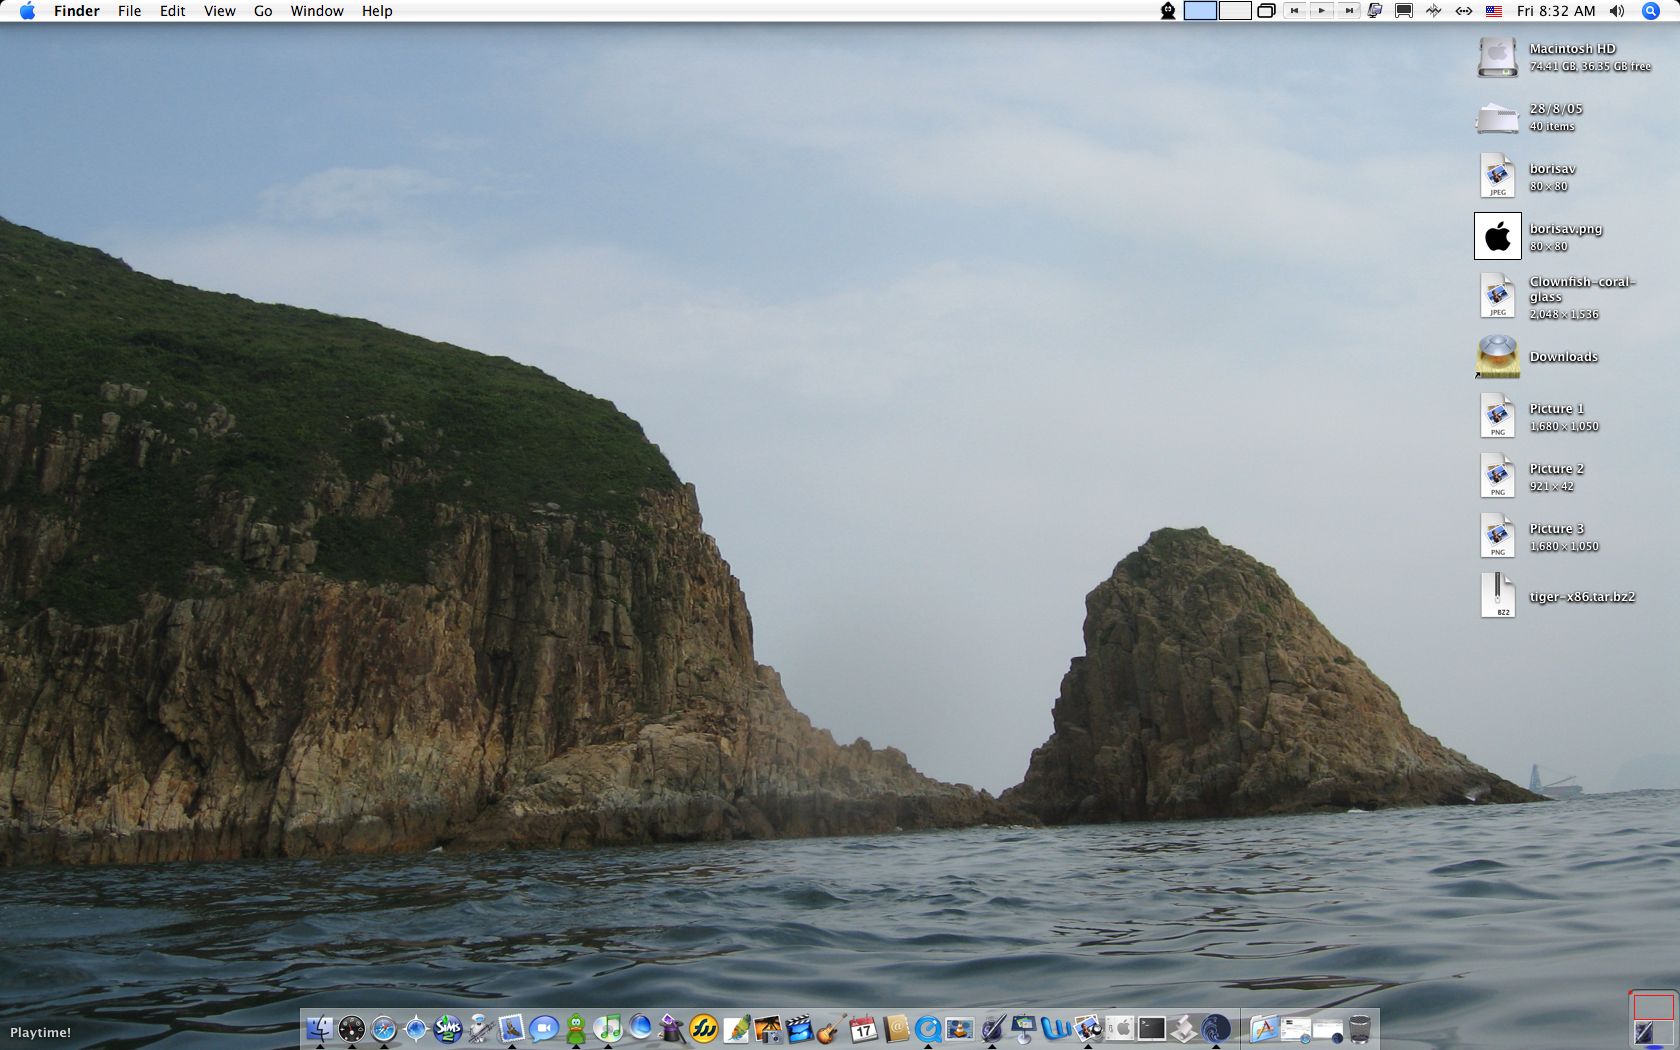This screenshot has height=1050, width=1680.
Task: Restore minimized window with blue globe badge
Action: (1296, 1028)
